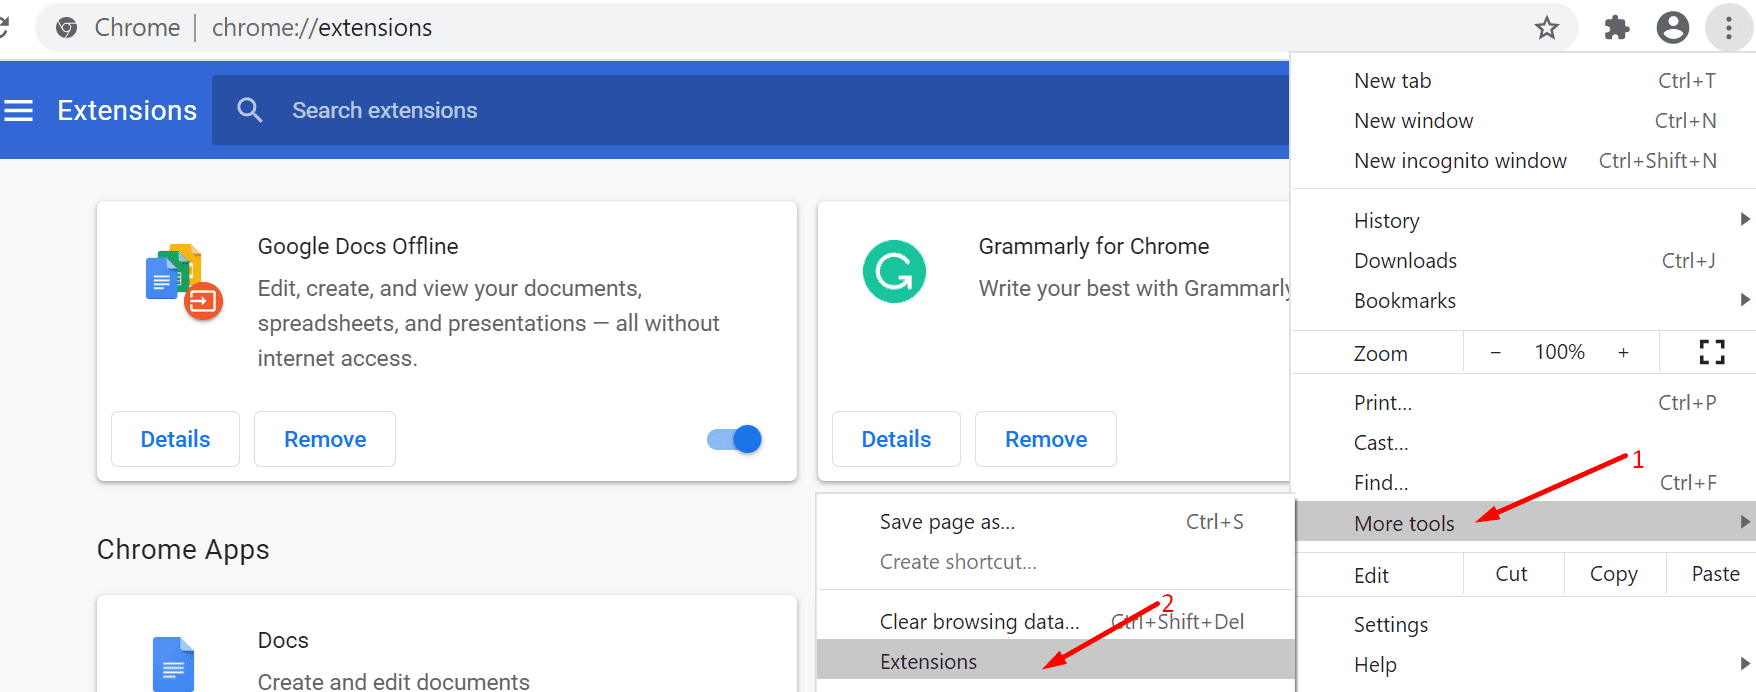
Task: Disable the Google Docs Offline toggle
Action: tap(734, 439)
